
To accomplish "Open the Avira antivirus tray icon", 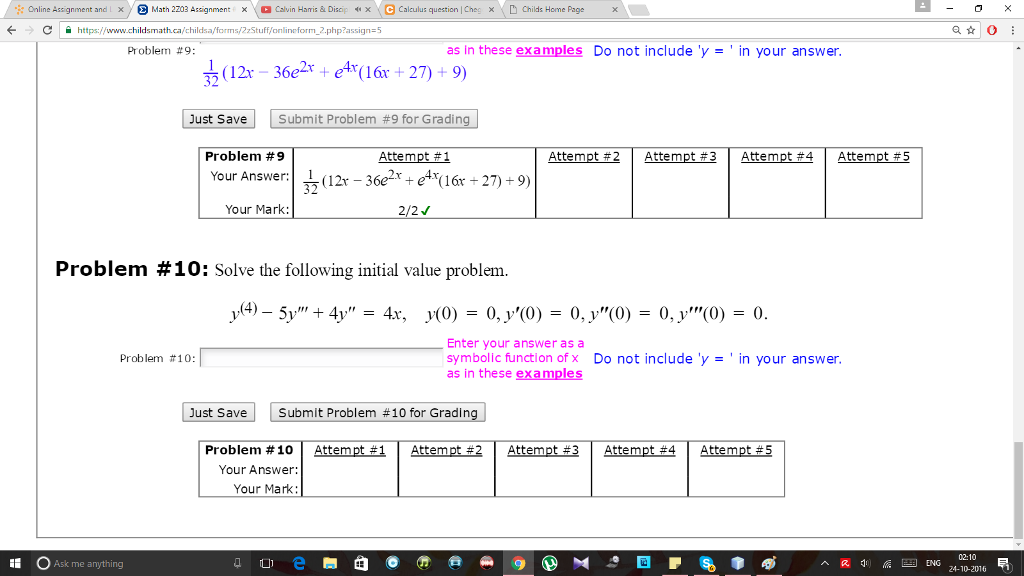I will pos(844,563).
